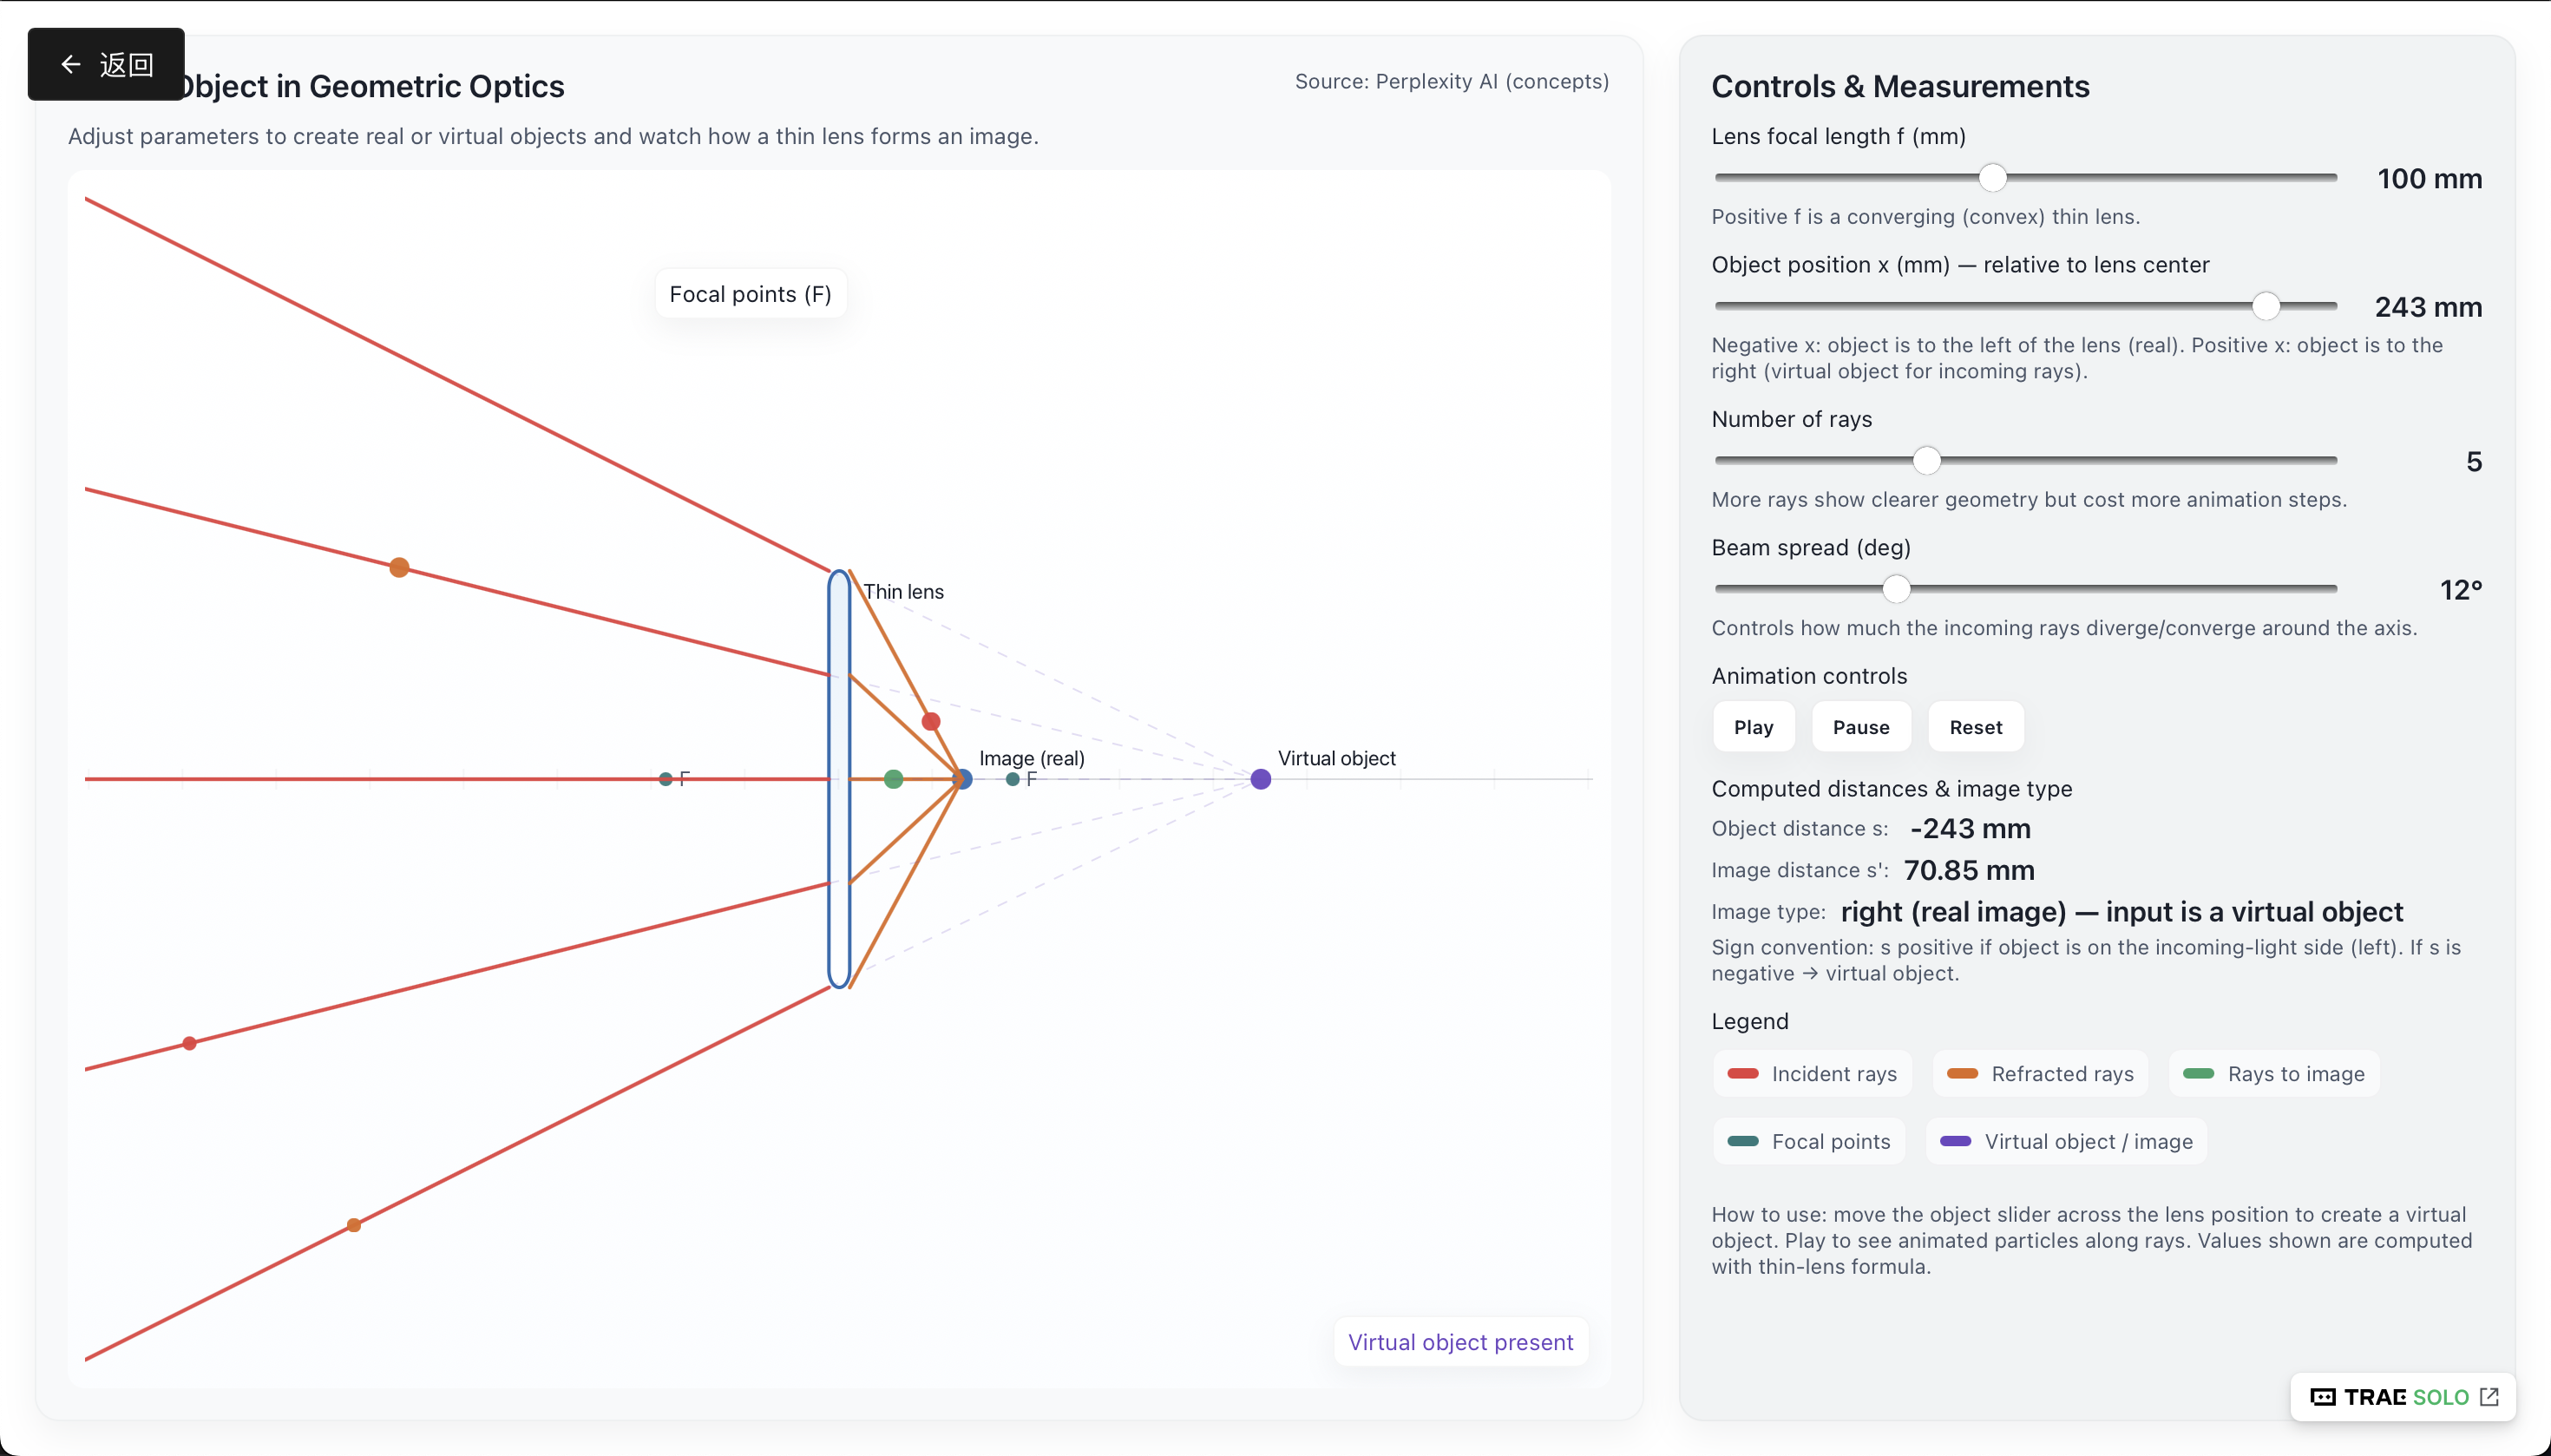This screenshot has width=2551, height=1456.
Task: Click the Virtual object / image legend
Action: pos(2066,1142)
